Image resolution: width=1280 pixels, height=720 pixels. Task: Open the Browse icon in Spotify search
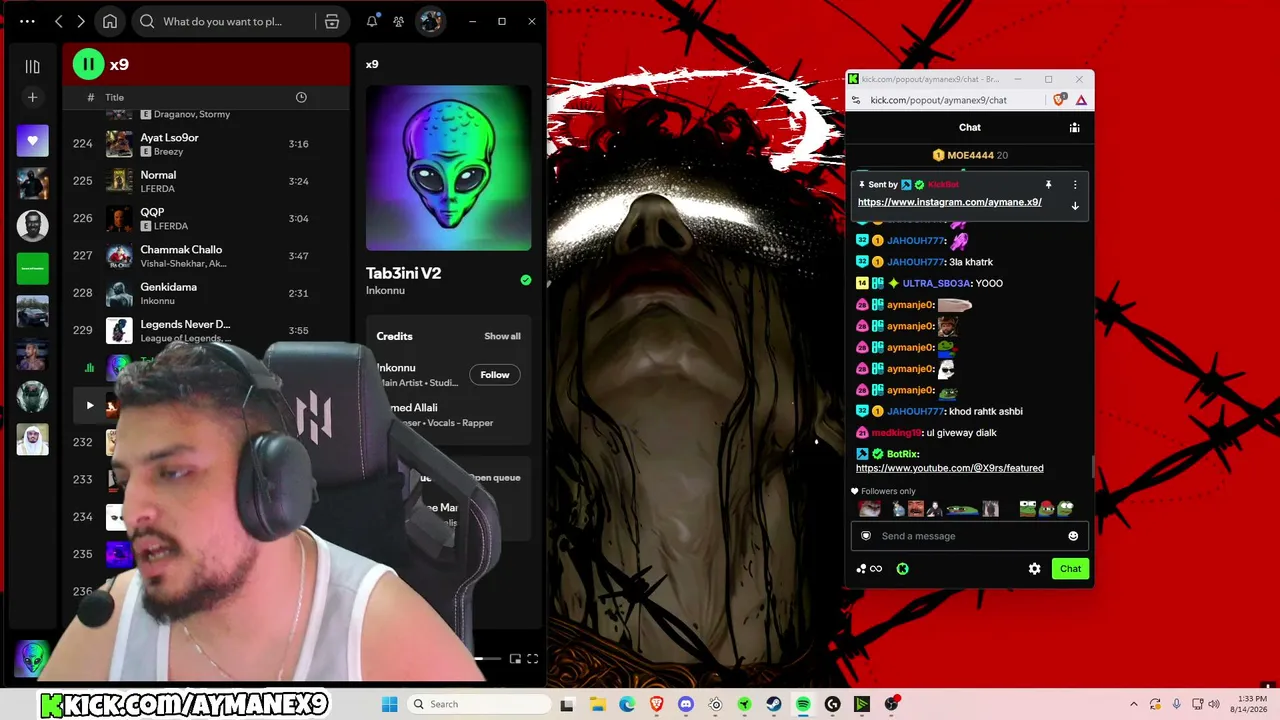click(332, 21)
